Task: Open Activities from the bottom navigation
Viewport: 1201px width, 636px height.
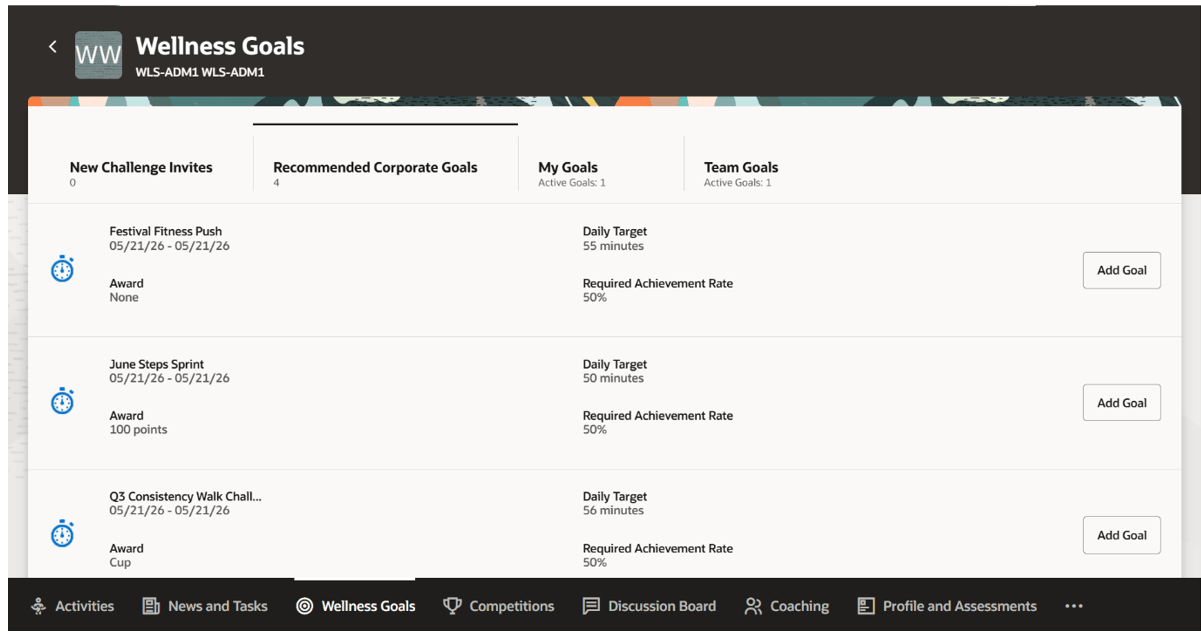Action: (72, 606)
